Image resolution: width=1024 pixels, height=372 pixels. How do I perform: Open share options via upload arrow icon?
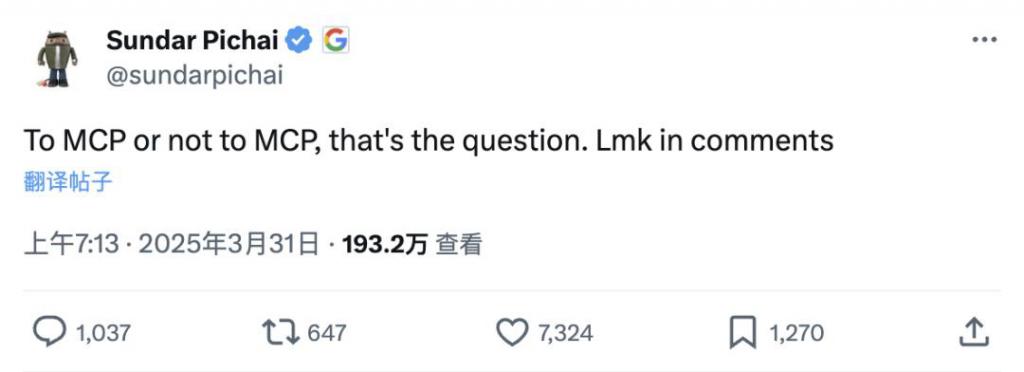pos(974,332)
